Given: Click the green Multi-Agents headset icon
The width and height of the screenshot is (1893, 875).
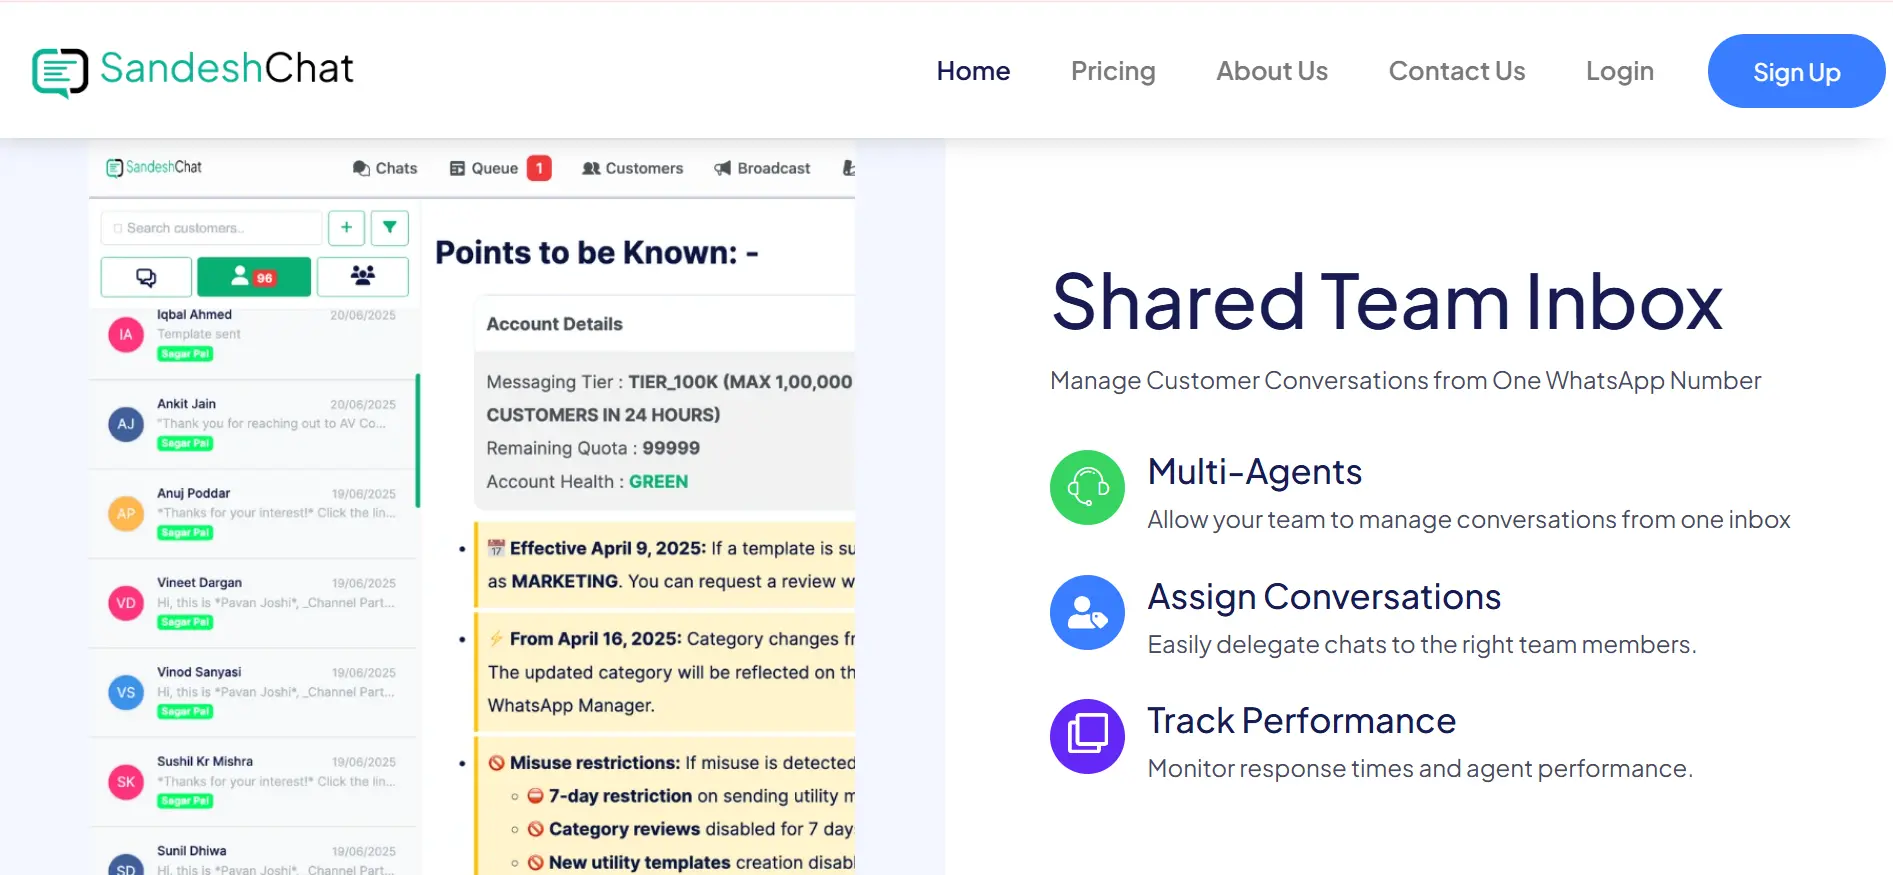Looking at the screenshot, I should (1087, 487).
